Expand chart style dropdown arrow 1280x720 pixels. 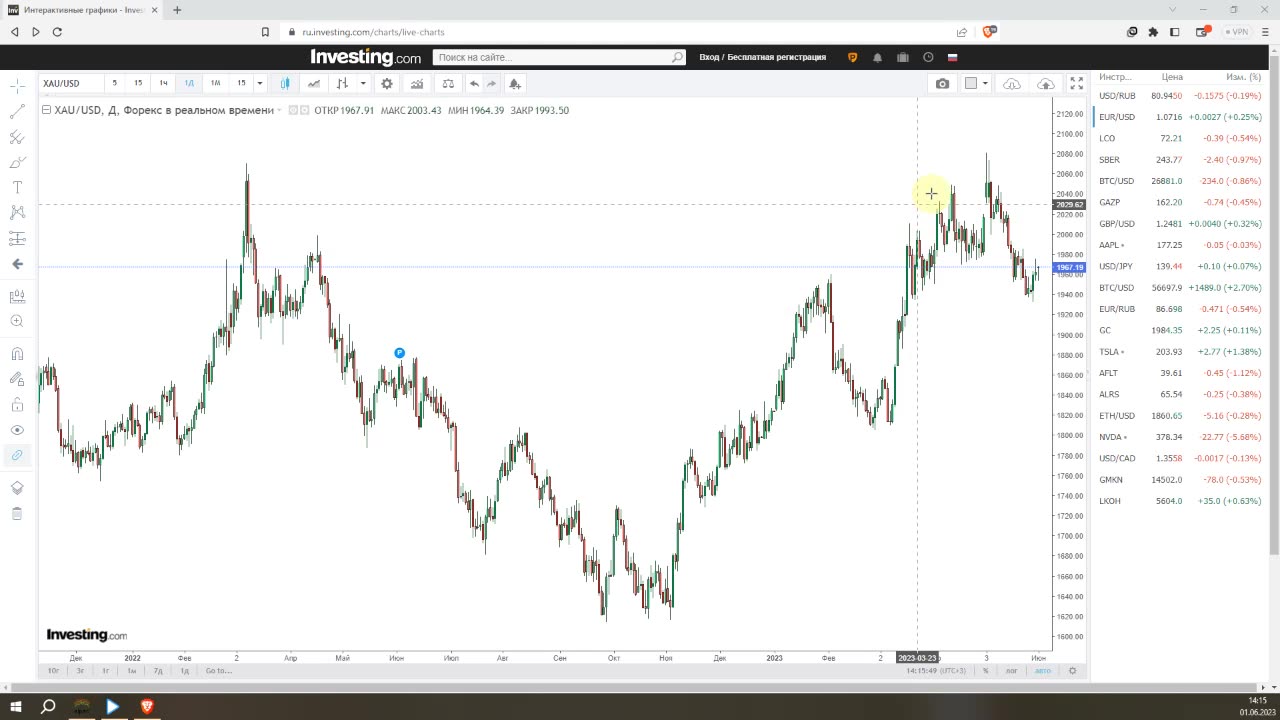pyautogui.click(x=363, y=83)
